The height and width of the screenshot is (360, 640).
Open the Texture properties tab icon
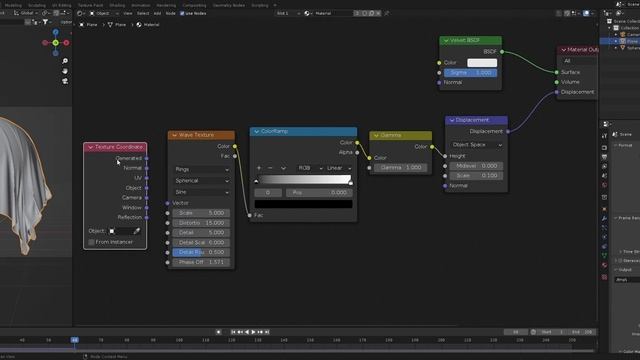[604, 277]
